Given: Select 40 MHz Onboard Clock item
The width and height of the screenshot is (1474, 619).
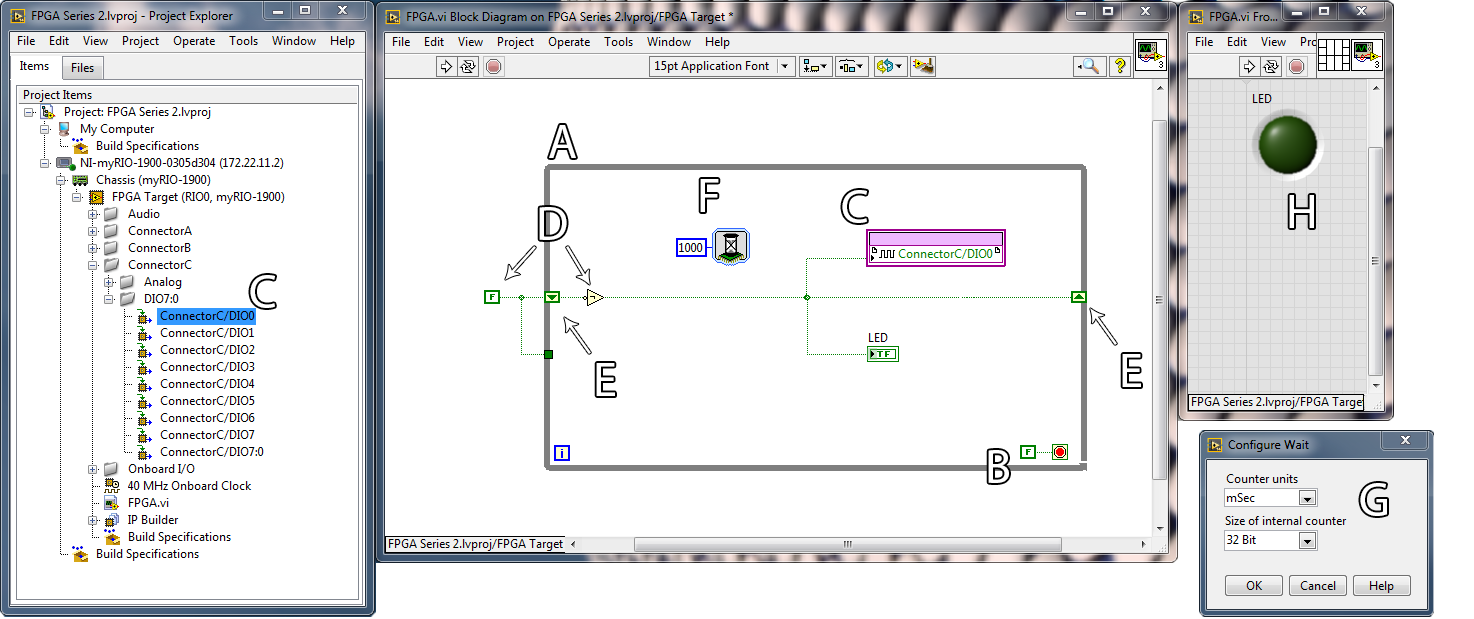Looking at the screenshot, I should pyautogui.click(x=189, y=486).
